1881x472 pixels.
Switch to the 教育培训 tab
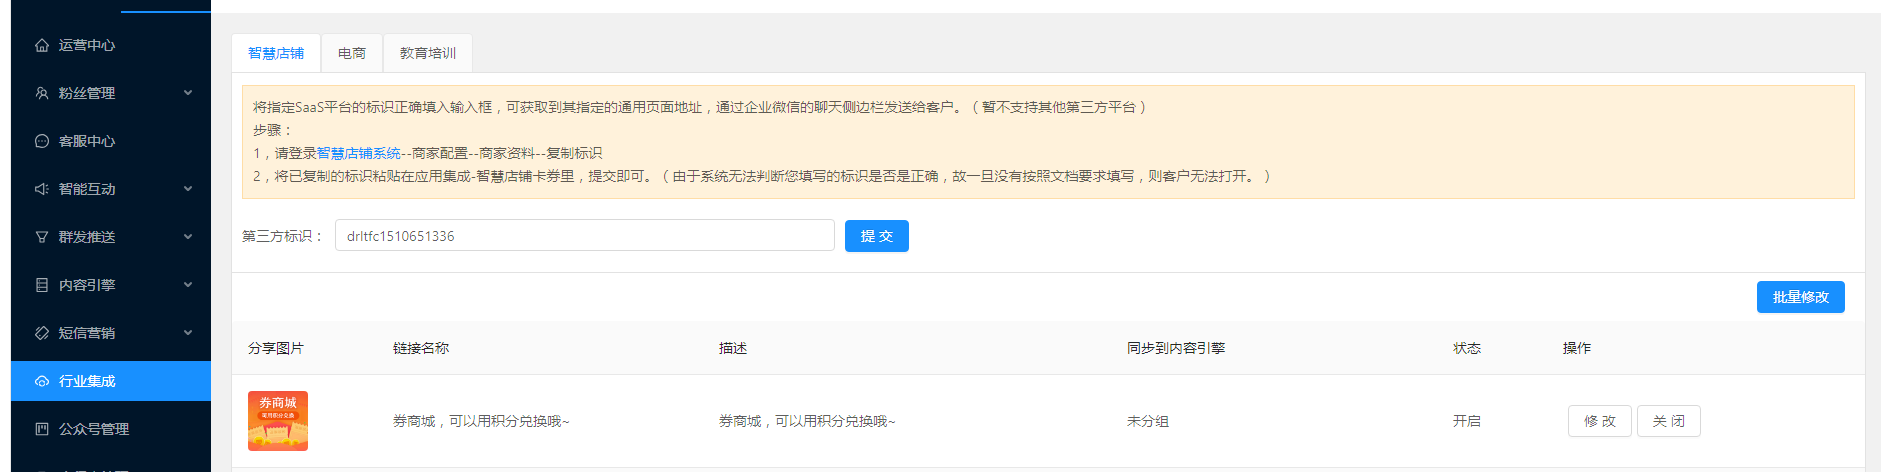[x=428, y=53]
